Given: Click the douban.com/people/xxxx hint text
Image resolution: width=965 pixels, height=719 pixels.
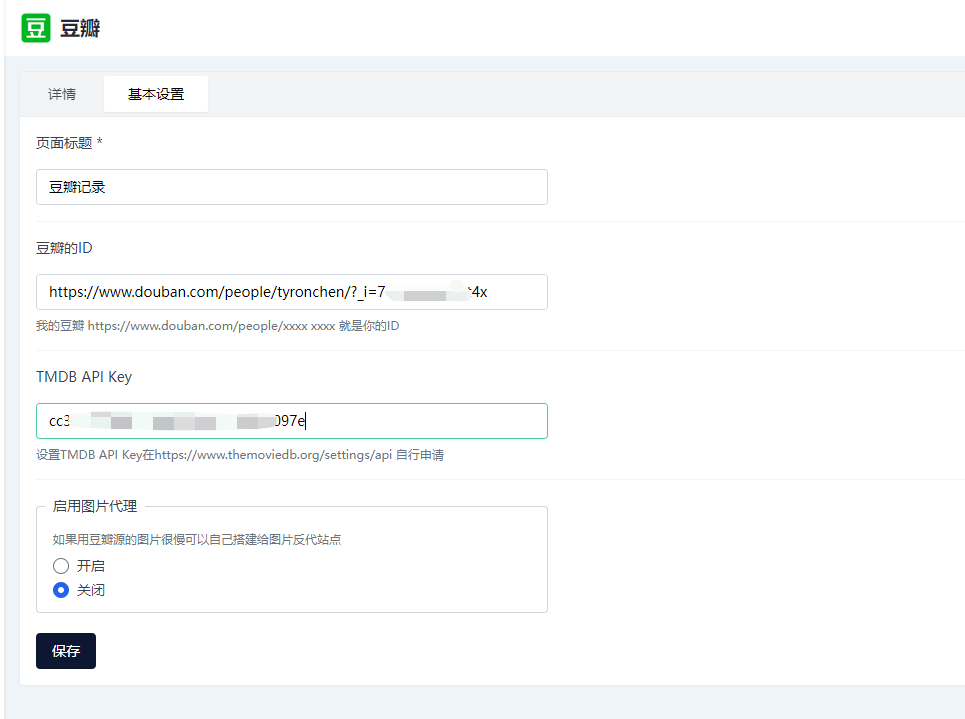Looking at the screenshot, I should (217, 326).
